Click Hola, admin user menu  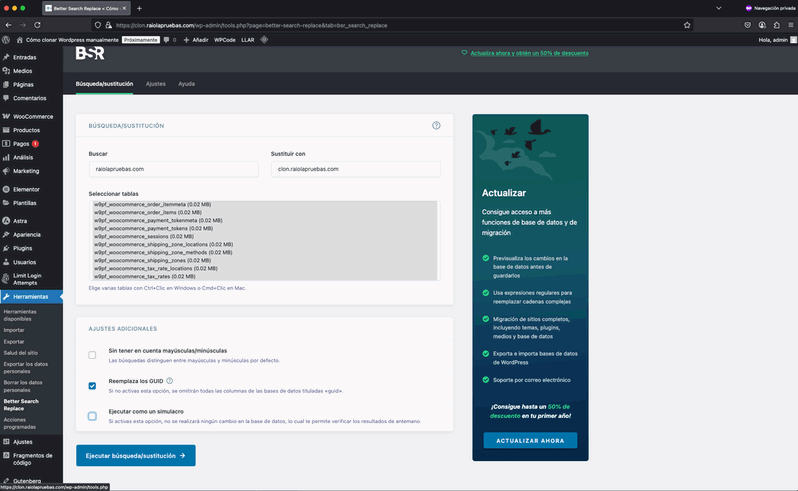click(777, 40)
